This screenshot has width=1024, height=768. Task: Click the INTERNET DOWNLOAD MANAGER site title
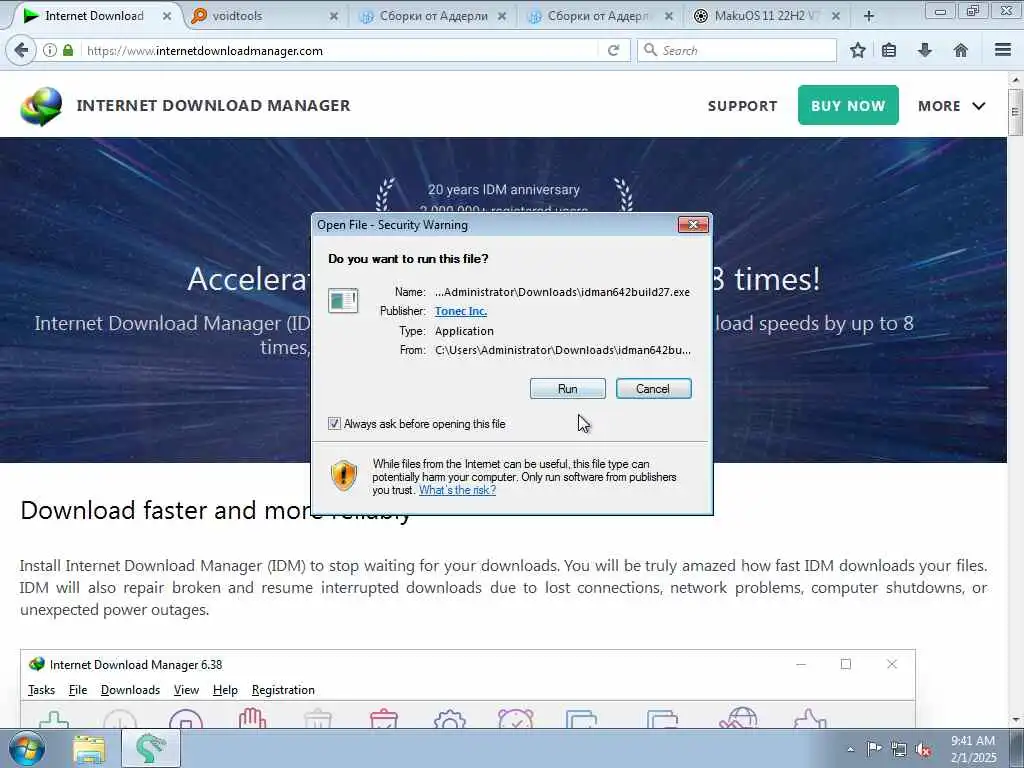pyautogui.click(x=214, y=105)
